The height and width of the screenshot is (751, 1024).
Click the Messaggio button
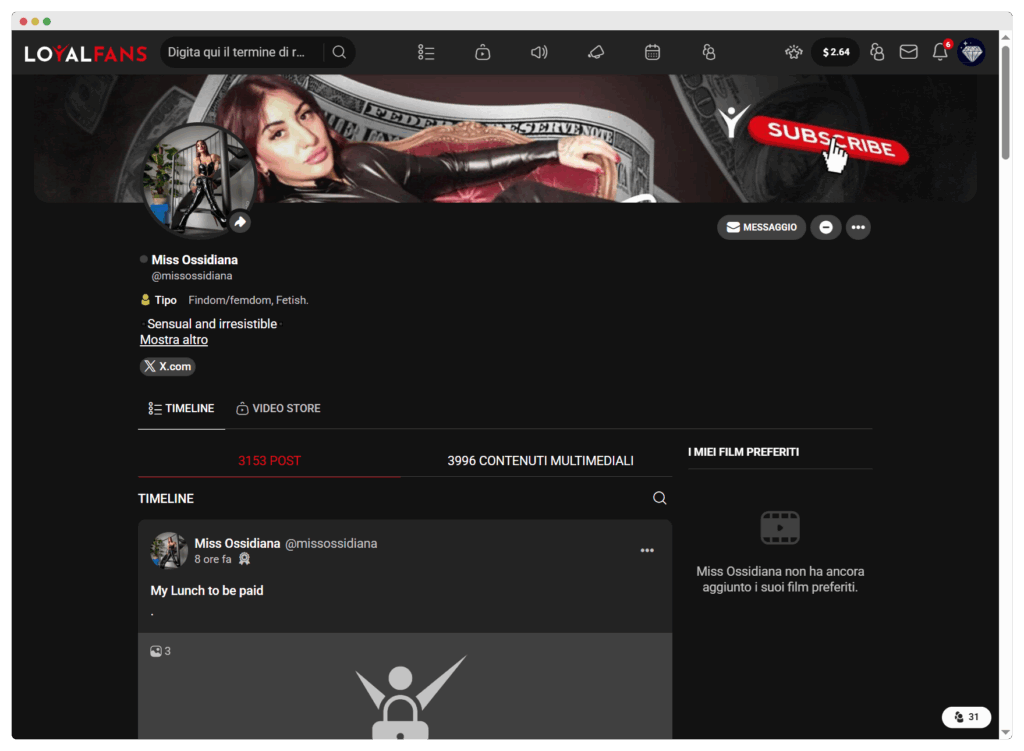761,227
